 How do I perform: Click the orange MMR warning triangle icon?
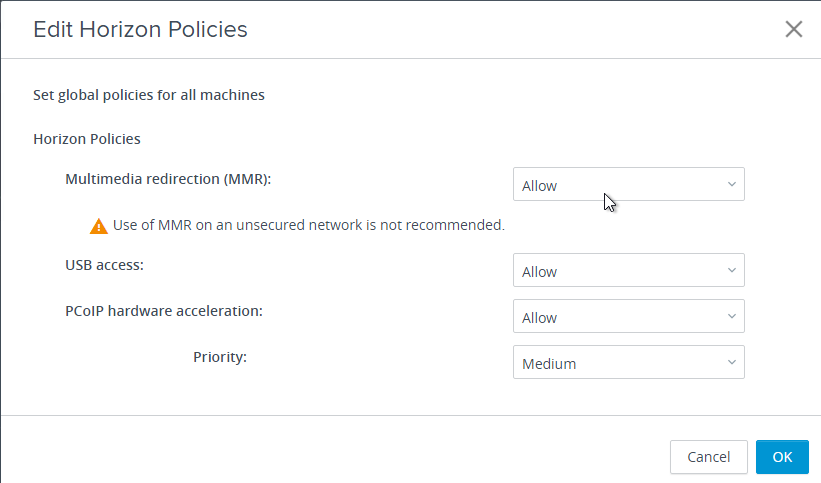pos(98,226)
